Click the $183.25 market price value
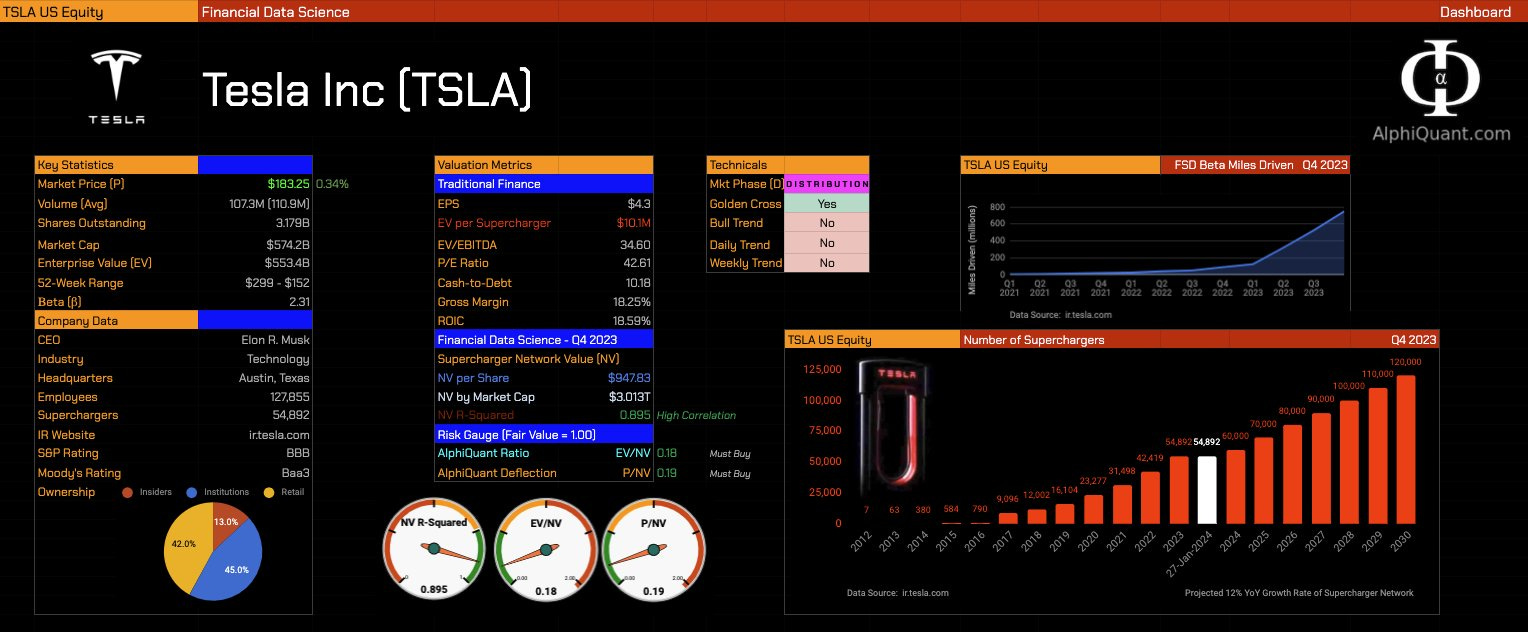The height and width of the screenshot is (632, 1528). [x=288, y=184]
